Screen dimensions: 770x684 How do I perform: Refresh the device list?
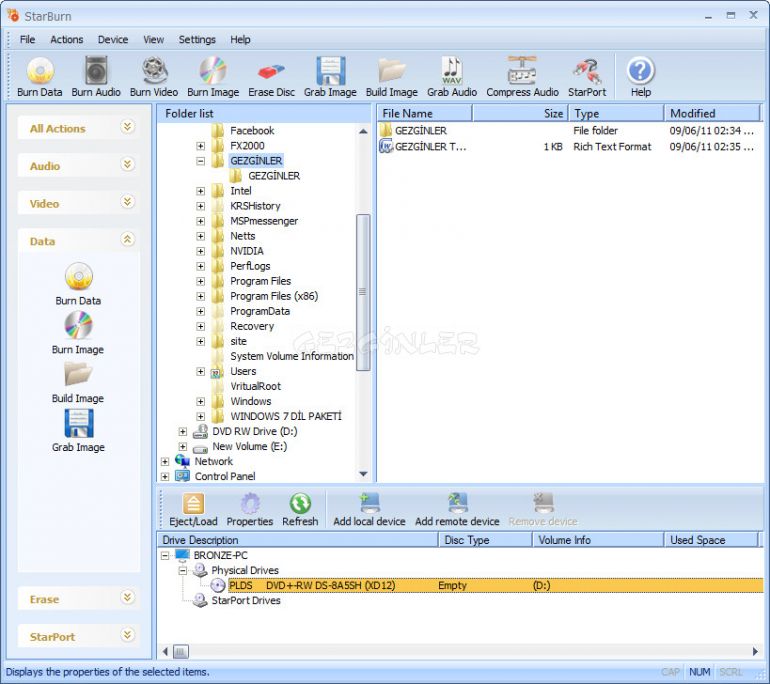tap(300, 510)
